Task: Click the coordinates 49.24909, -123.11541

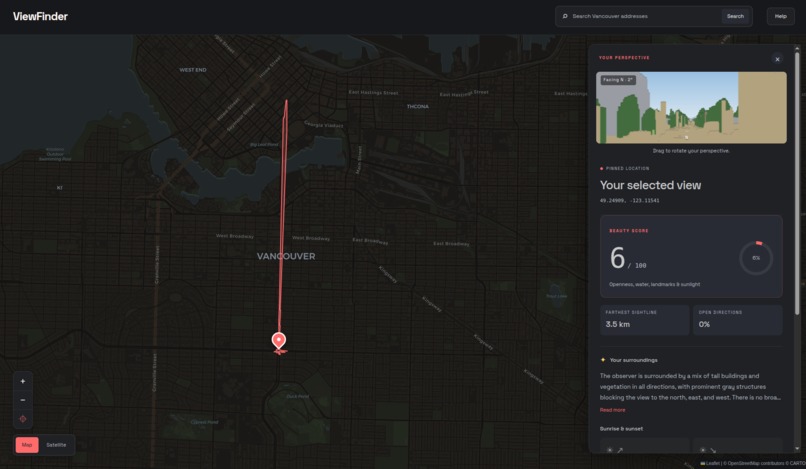Action: click(629, 201)
